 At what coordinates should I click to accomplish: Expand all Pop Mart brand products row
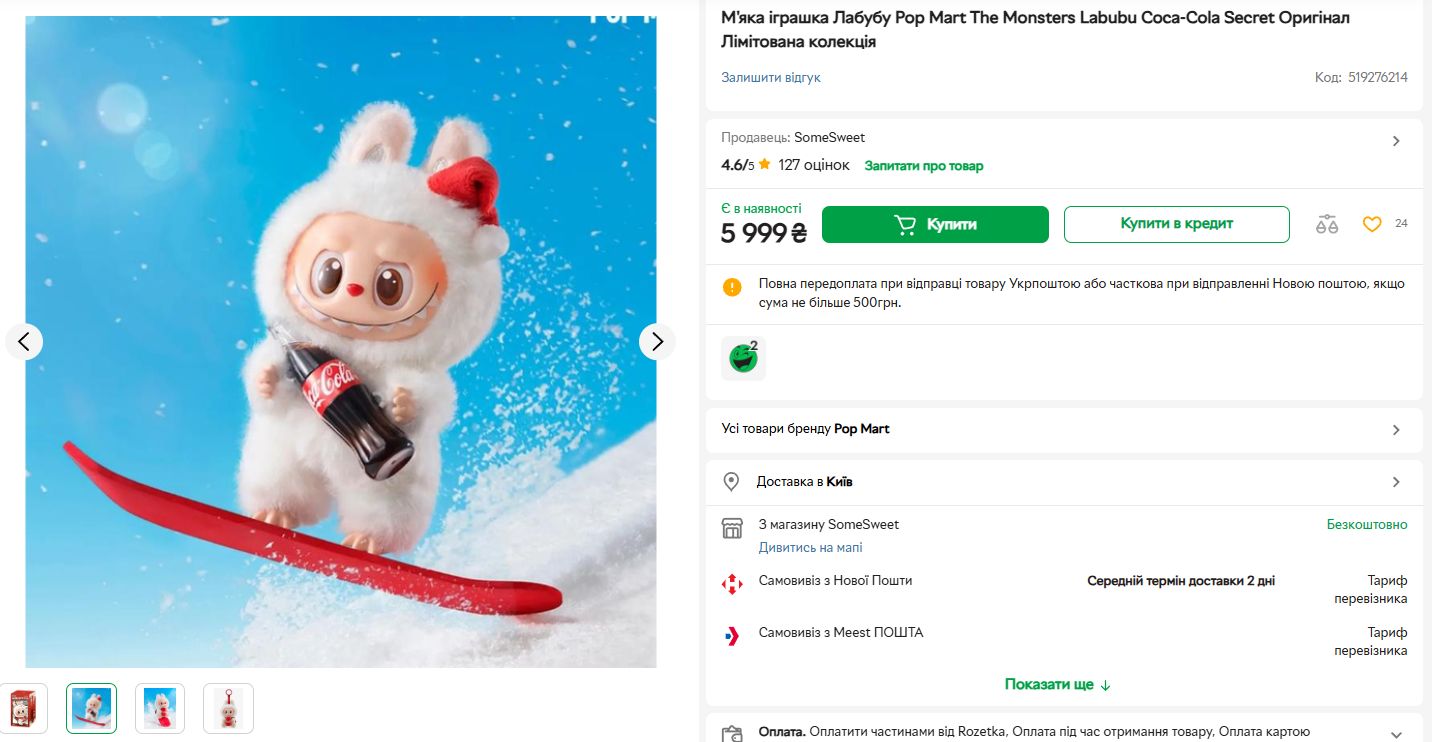[x=1396, y=430]
